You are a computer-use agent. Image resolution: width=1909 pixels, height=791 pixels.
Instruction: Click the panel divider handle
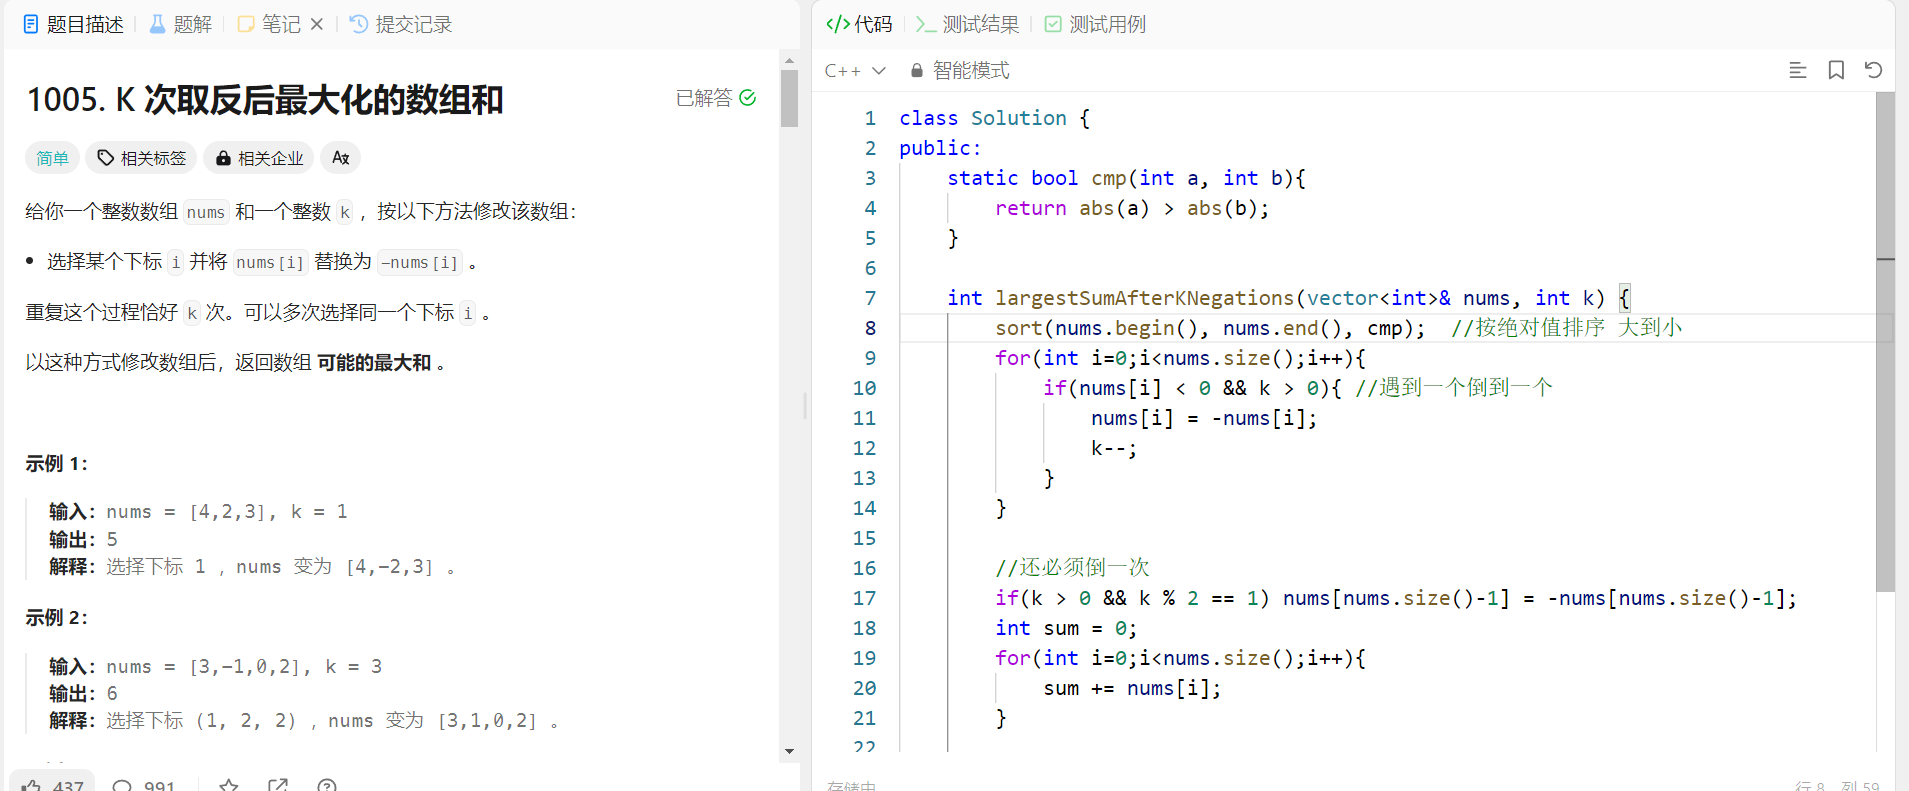pos(805,405)
